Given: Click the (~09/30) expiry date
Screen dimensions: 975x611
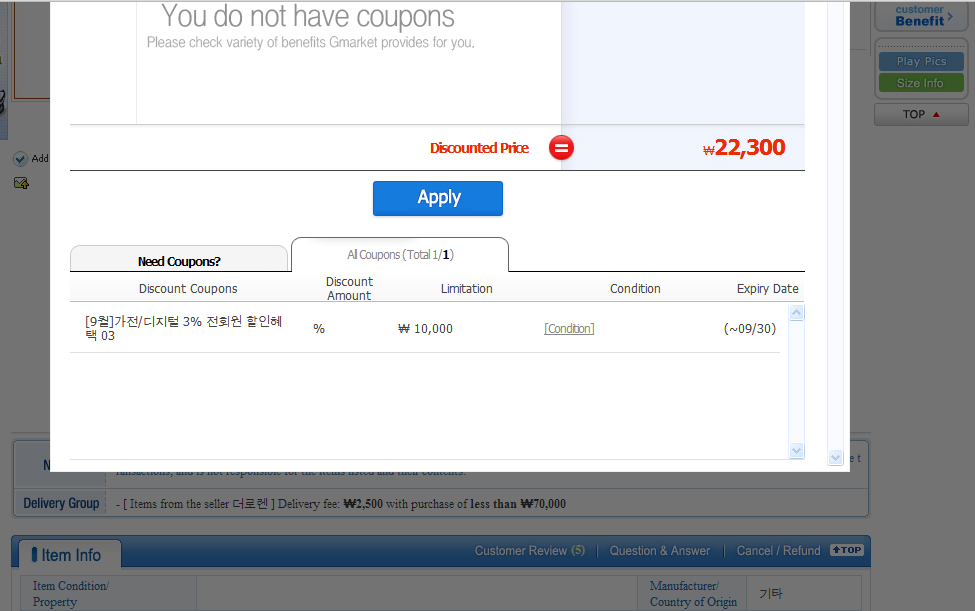Looking at the screenshot, I should click(750, 329).
